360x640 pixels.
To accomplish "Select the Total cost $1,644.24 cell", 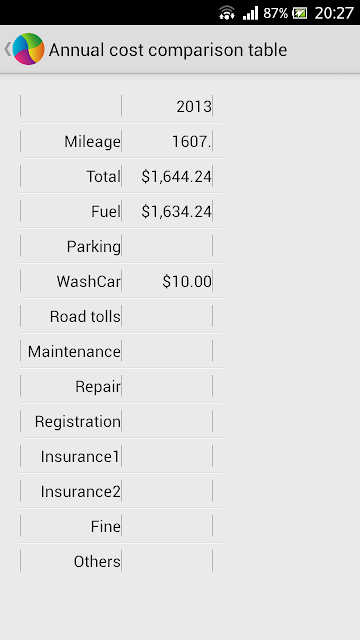I will pyautogui.click(x=176, y=177).
